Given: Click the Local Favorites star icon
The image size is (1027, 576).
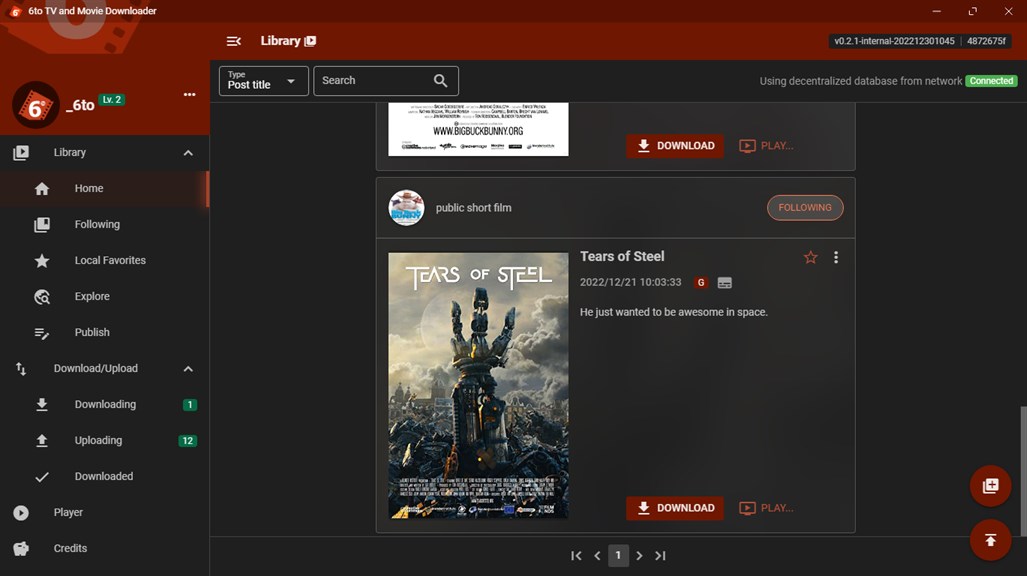Looking at the screenshot, I should [x=42, y=261].
